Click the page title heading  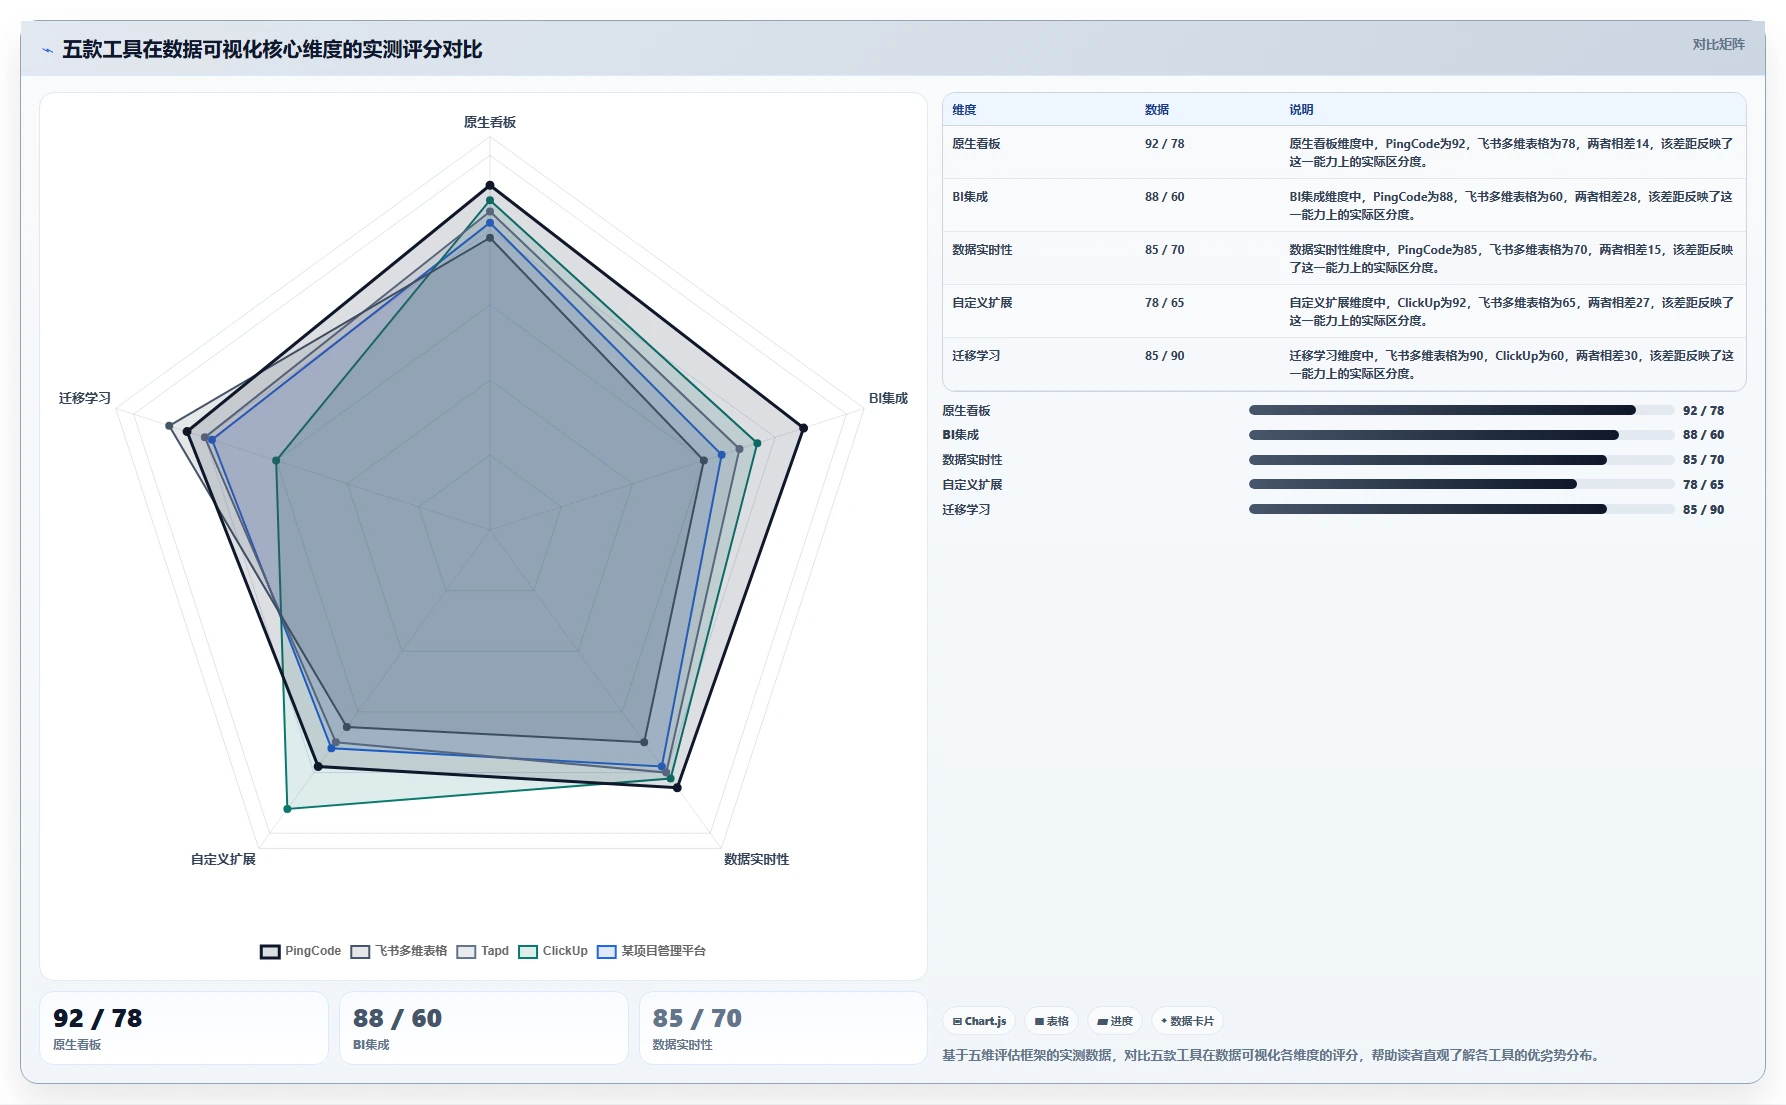coord(272,50)
